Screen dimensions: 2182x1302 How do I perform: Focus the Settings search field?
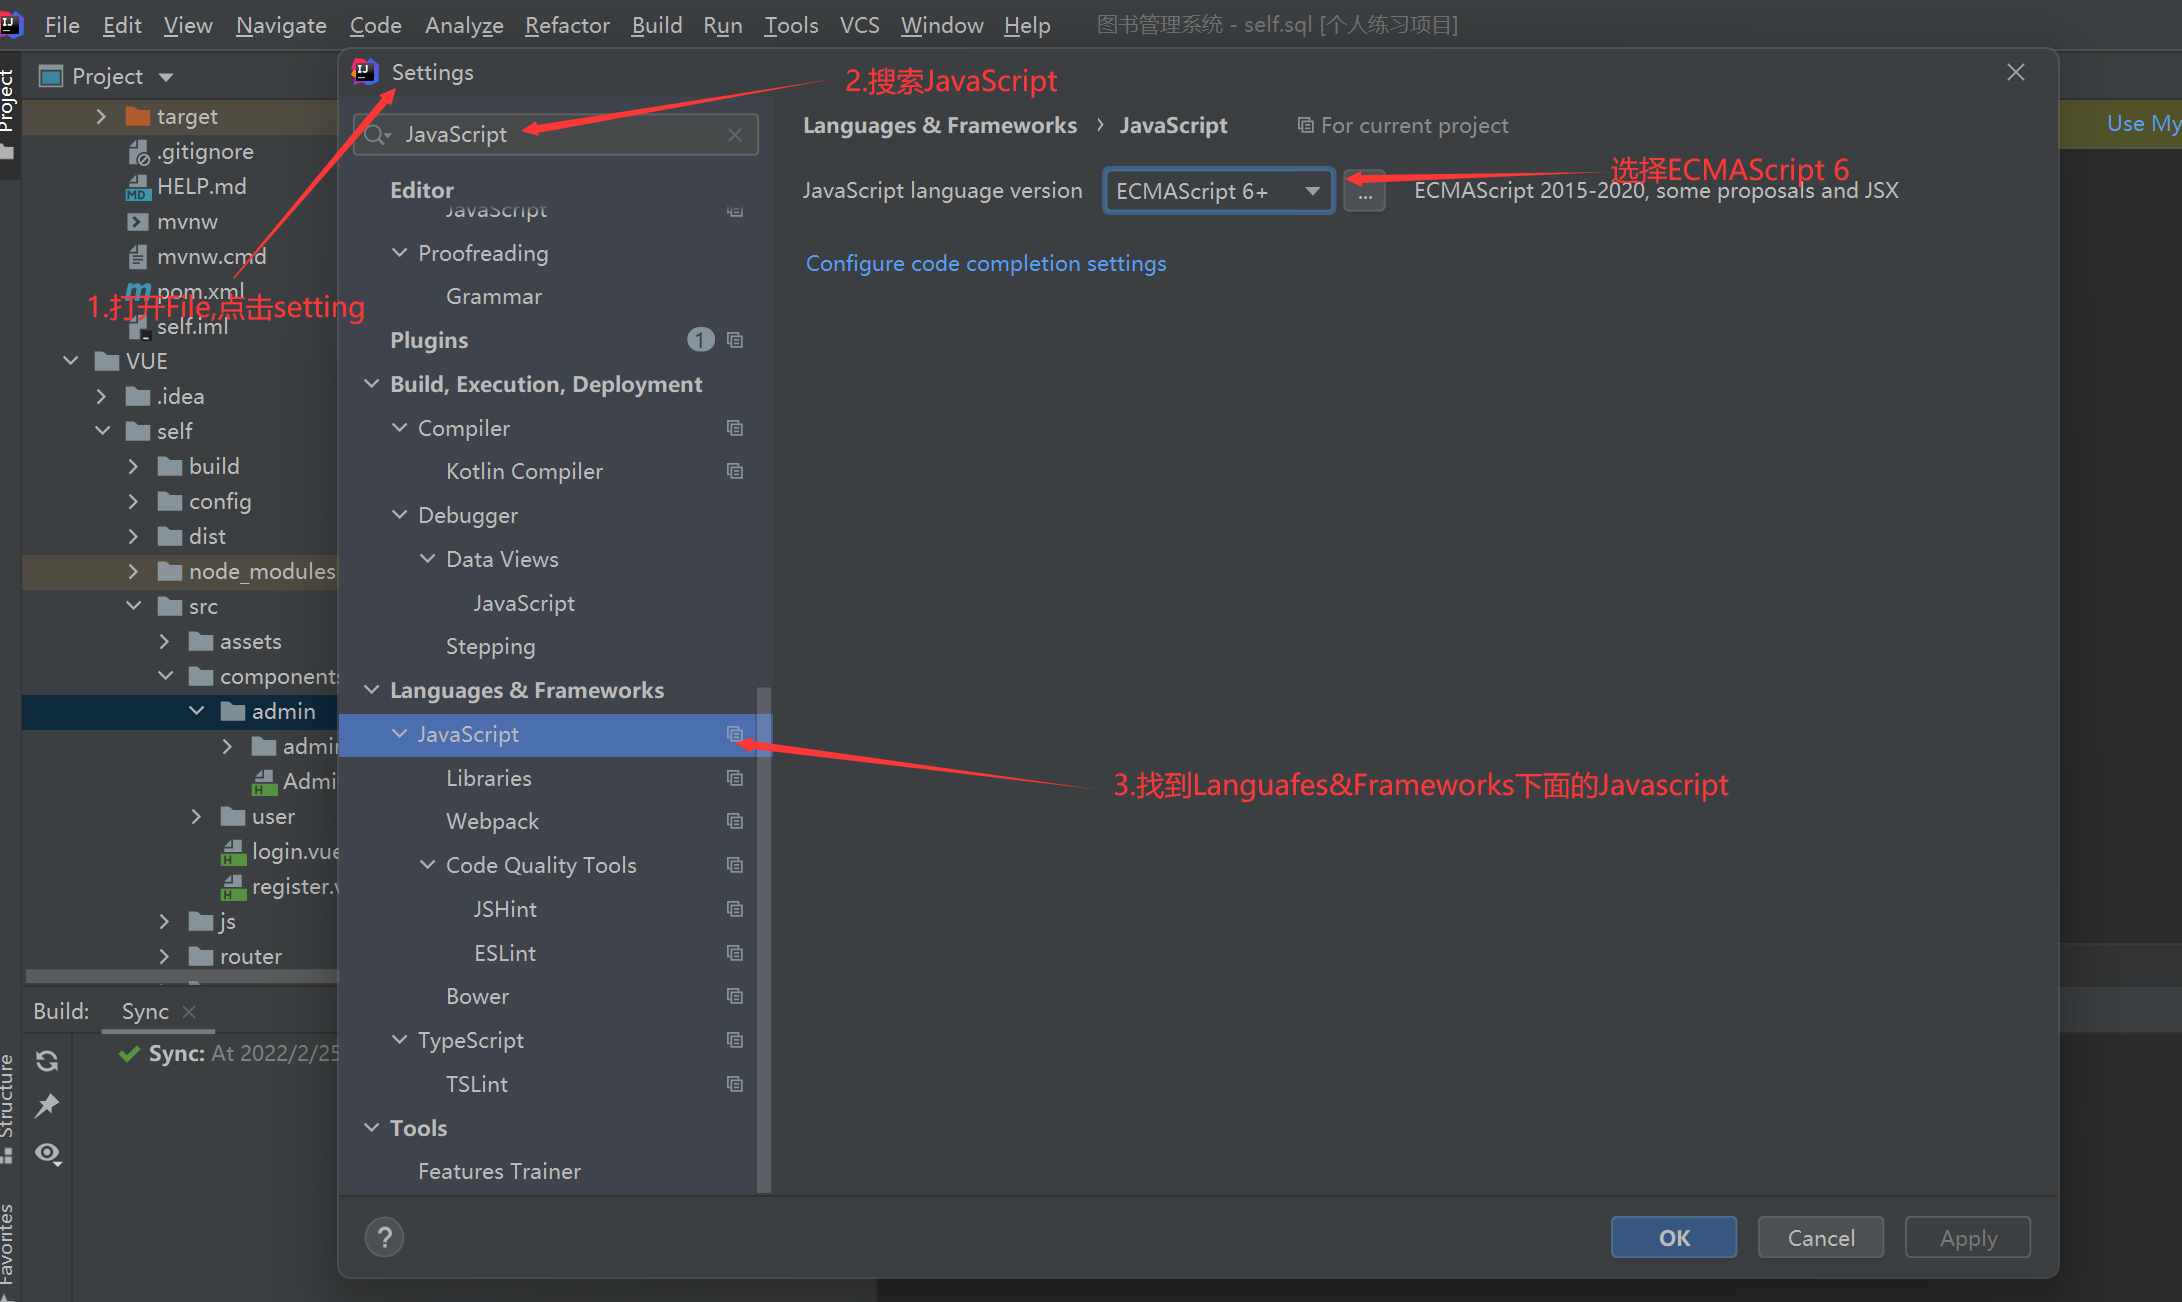556,135
